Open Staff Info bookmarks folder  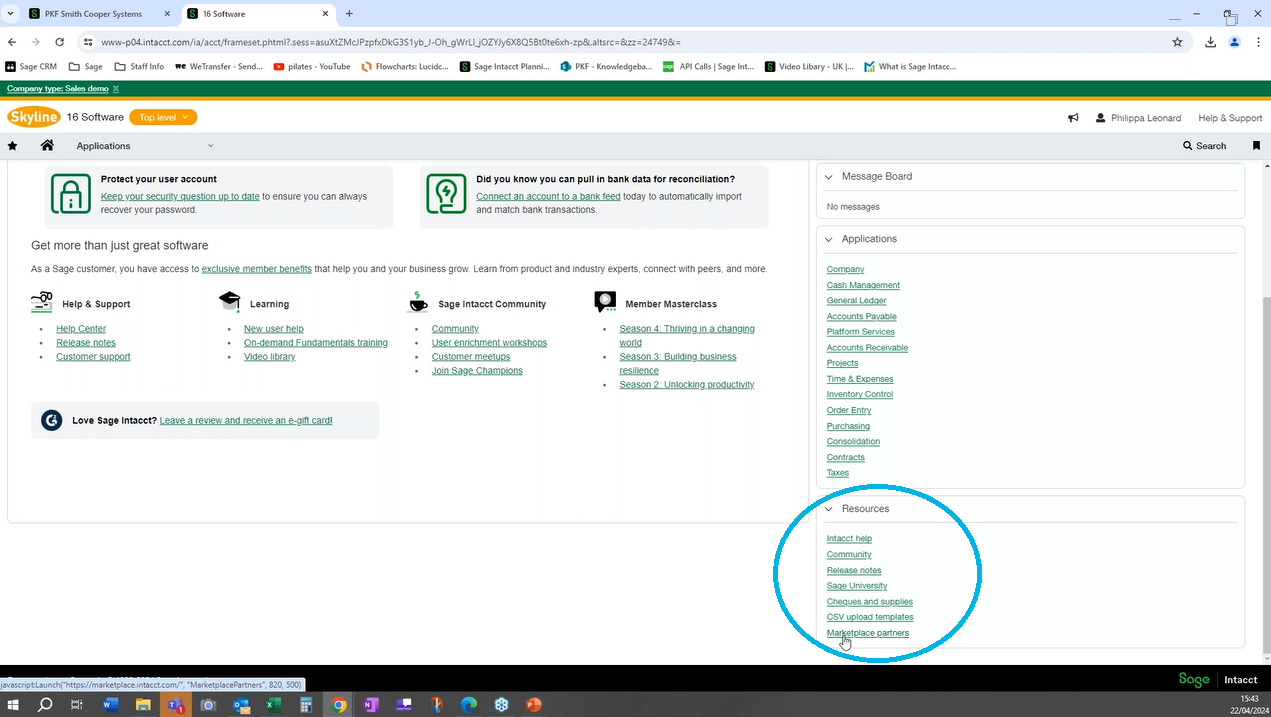[x=139, y=67]
